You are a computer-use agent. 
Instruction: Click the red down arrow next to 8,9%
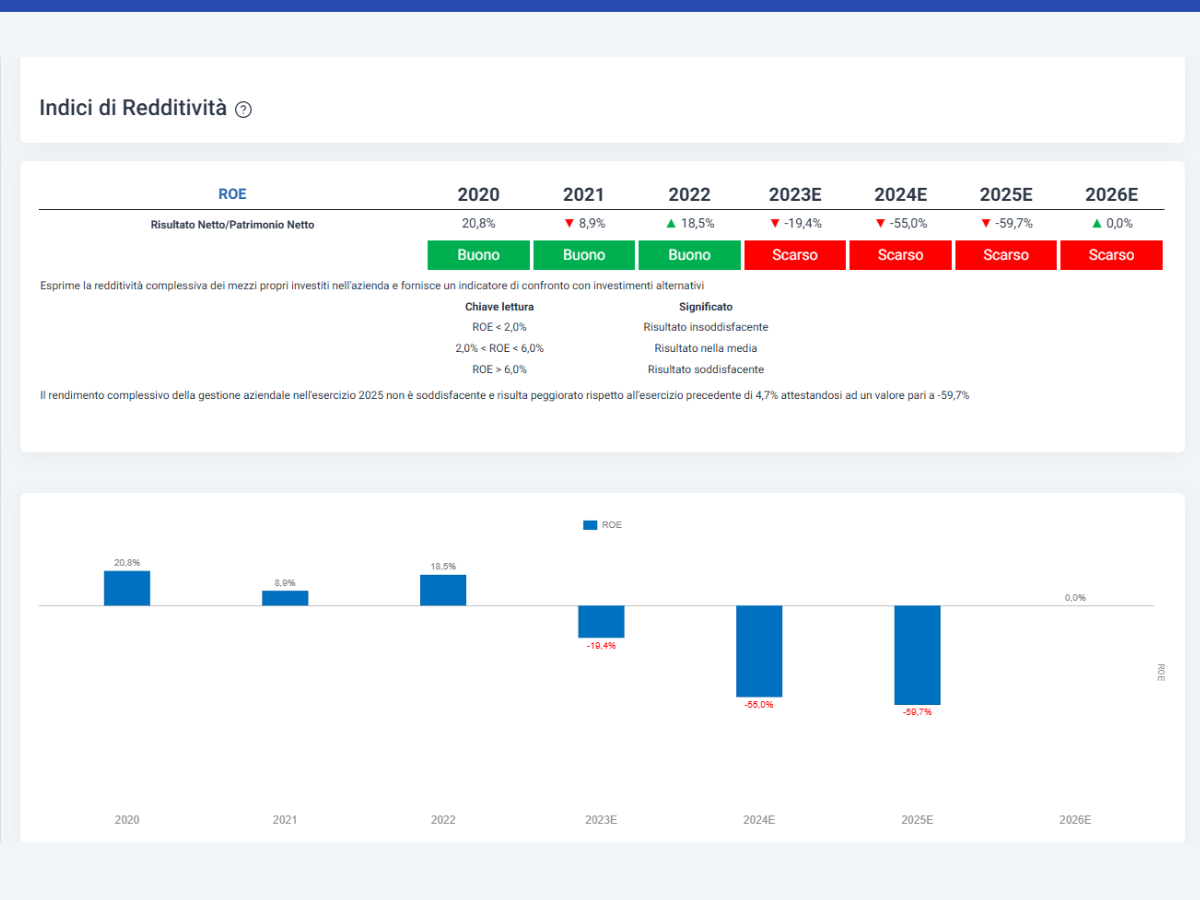click(569, 224)
